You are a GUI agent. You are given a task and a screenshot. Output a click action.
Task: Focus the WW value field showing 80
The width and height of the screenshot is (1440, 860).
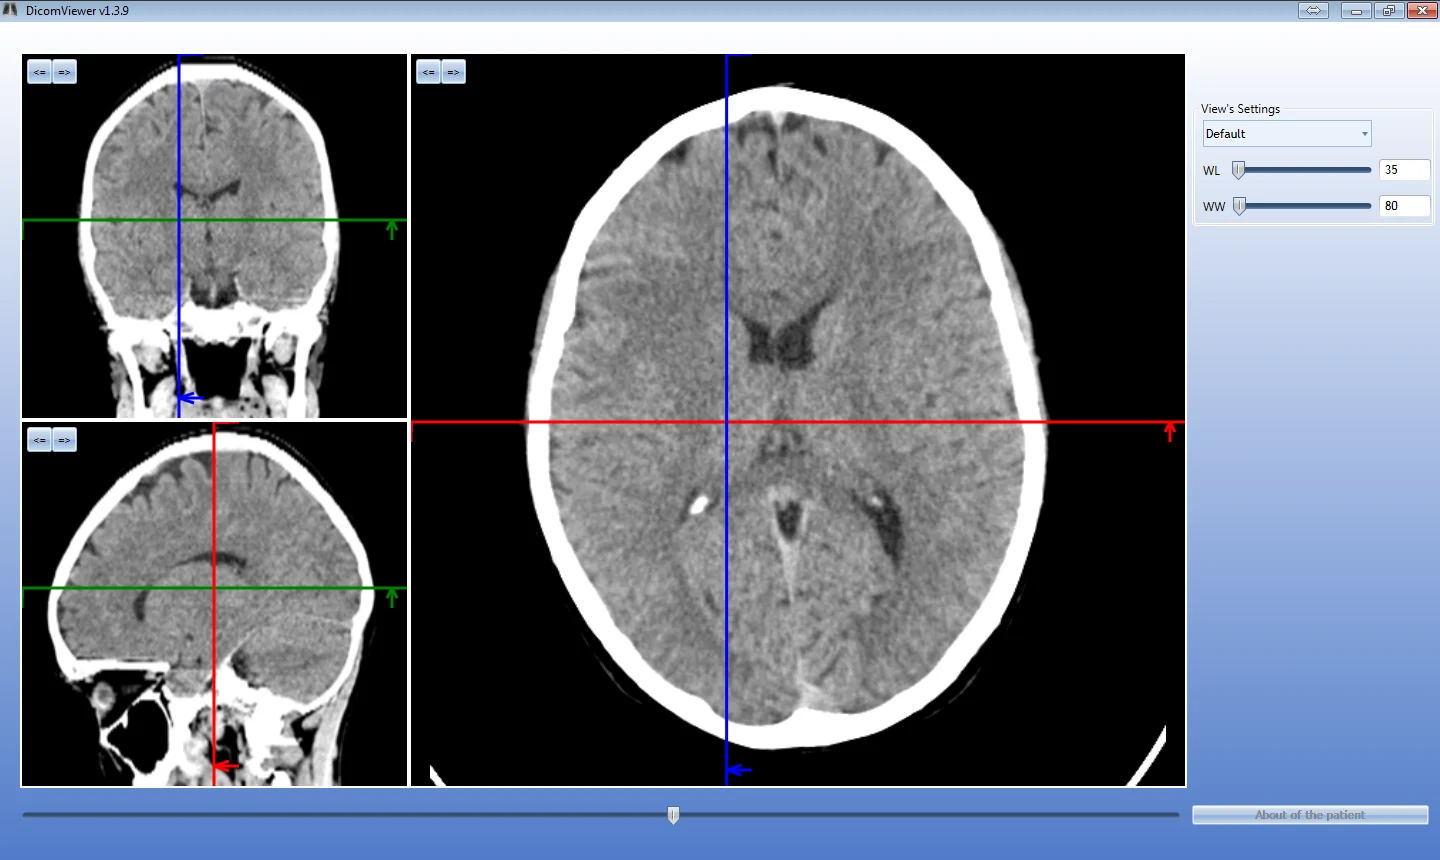pos(1404,206)
